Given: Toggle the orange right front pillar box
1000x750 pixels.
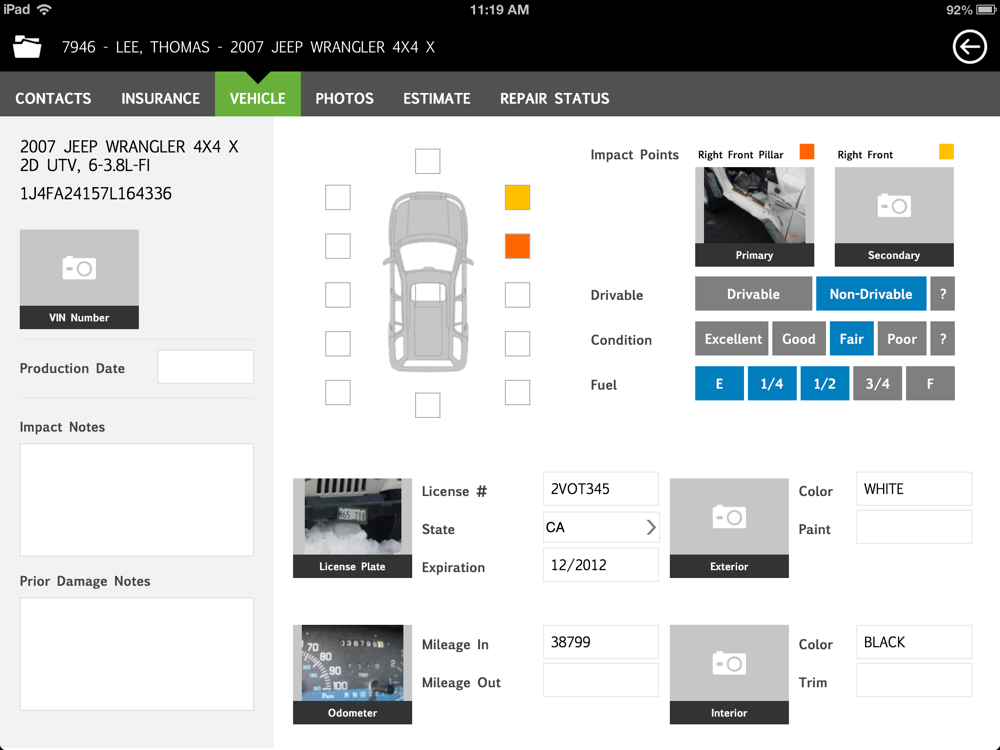Looking at the screenshot, I should [x=517, y=246].
